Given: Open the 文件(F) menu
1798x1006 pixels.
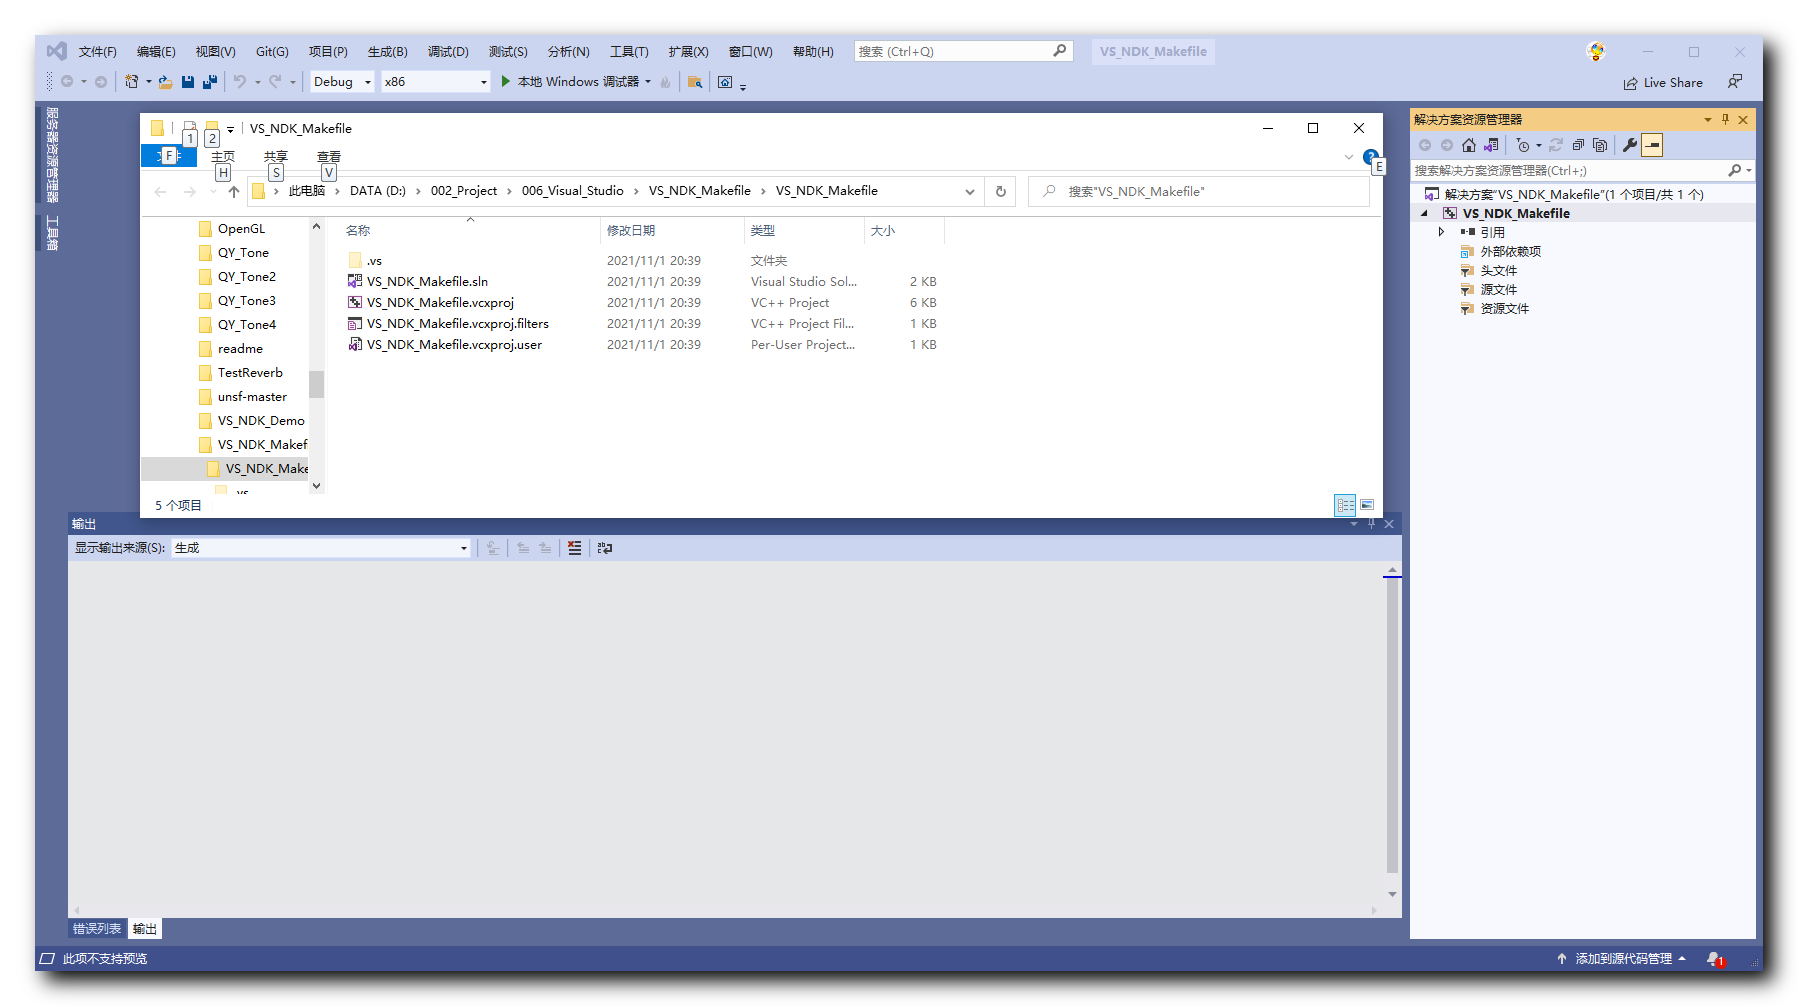Looking at the screenshot, I should pyautogui.click(x=98, y=52).
